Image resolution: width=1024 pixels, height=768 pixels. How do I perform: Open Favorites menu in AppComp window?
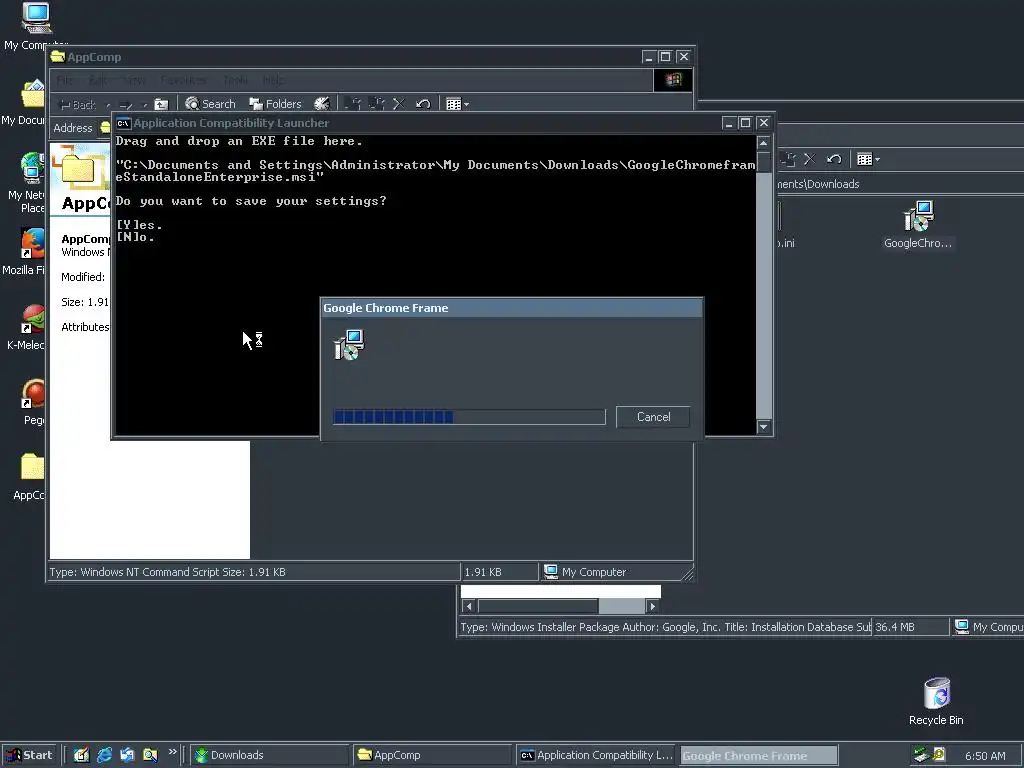[x=183, y=80]
